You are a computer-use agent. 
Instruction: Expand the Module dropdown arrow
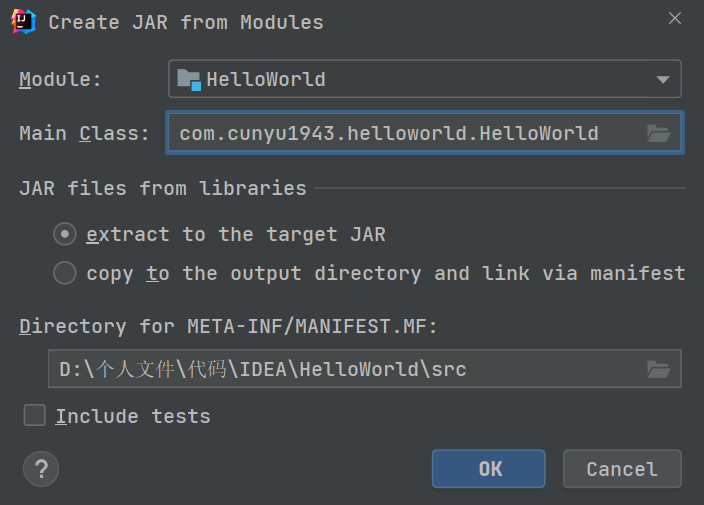pos(662,80)
